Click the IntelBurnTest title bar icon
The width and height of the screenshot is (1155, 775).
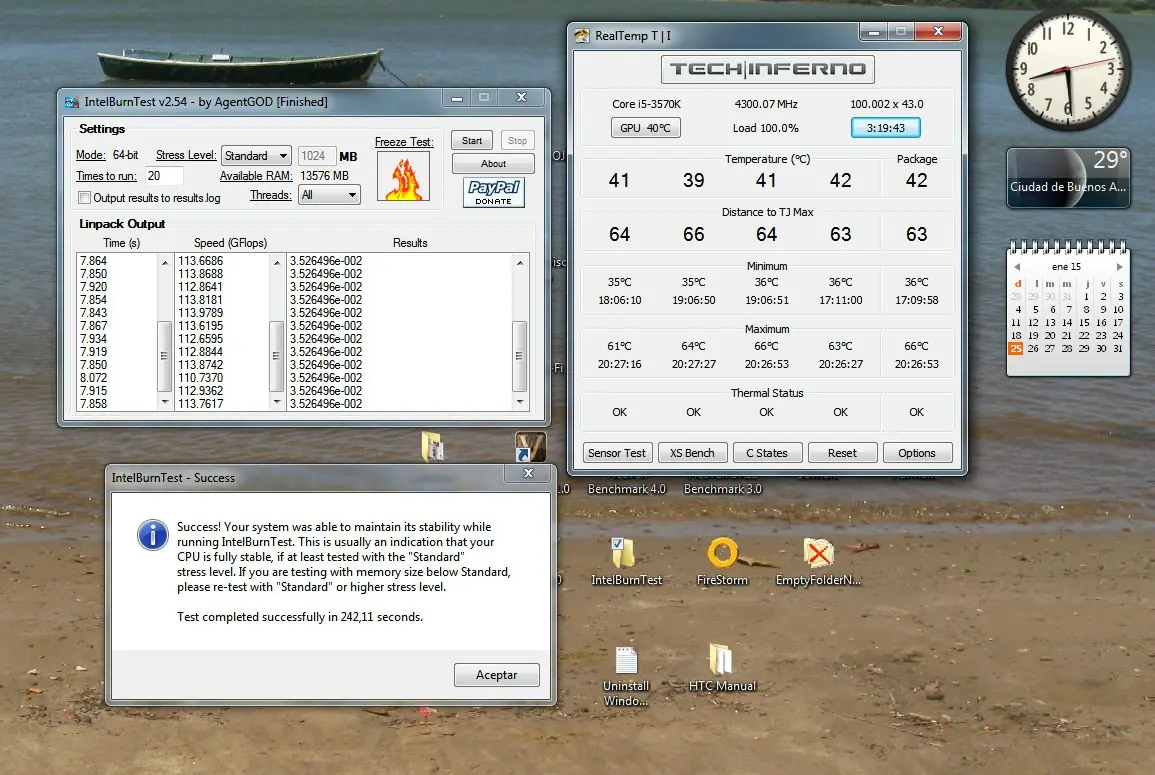click(72, 102)
